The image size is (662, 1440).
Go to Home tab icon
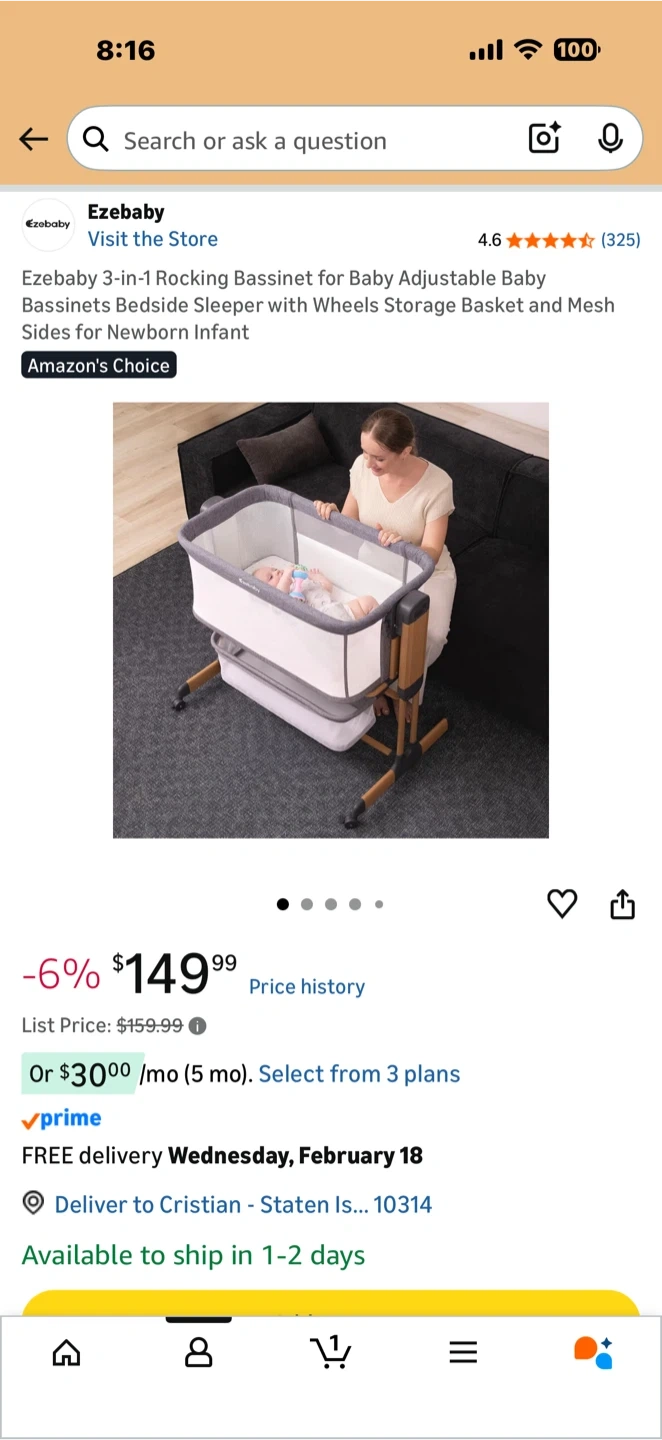point(66,1353)
